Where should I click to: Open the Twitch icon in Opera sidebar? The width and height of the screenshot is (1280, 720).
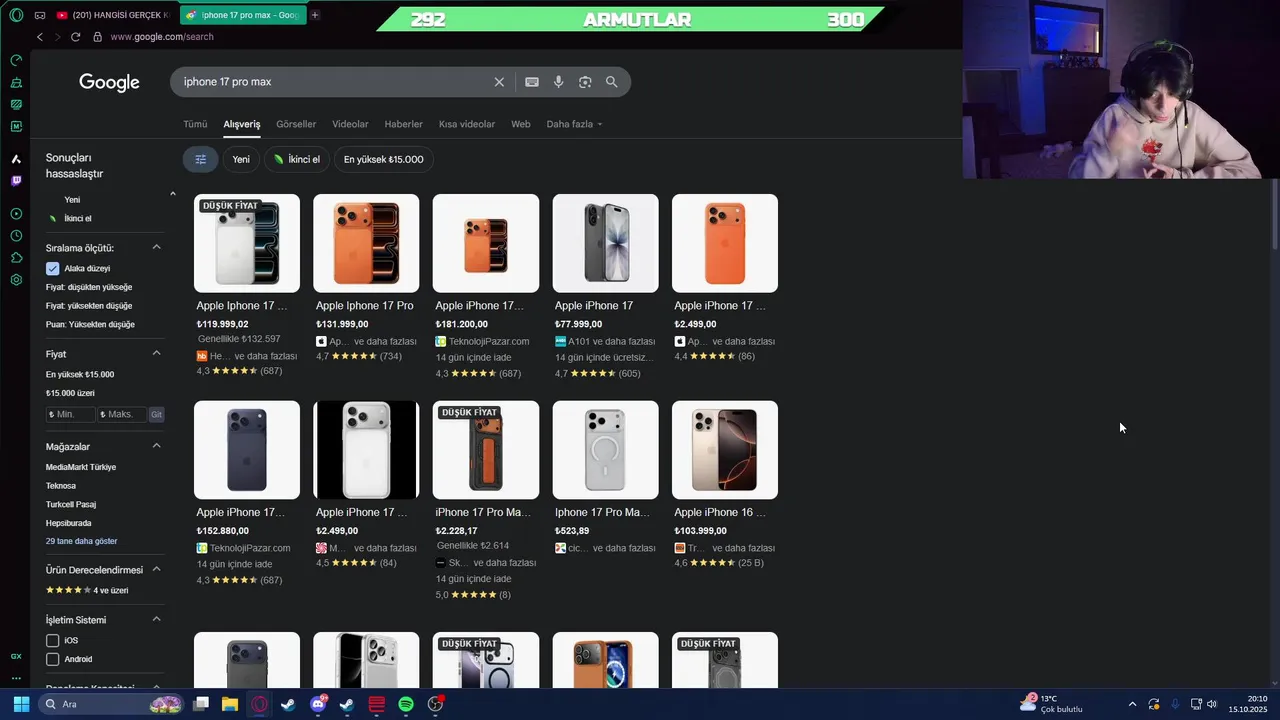click(x=16, y=181)
